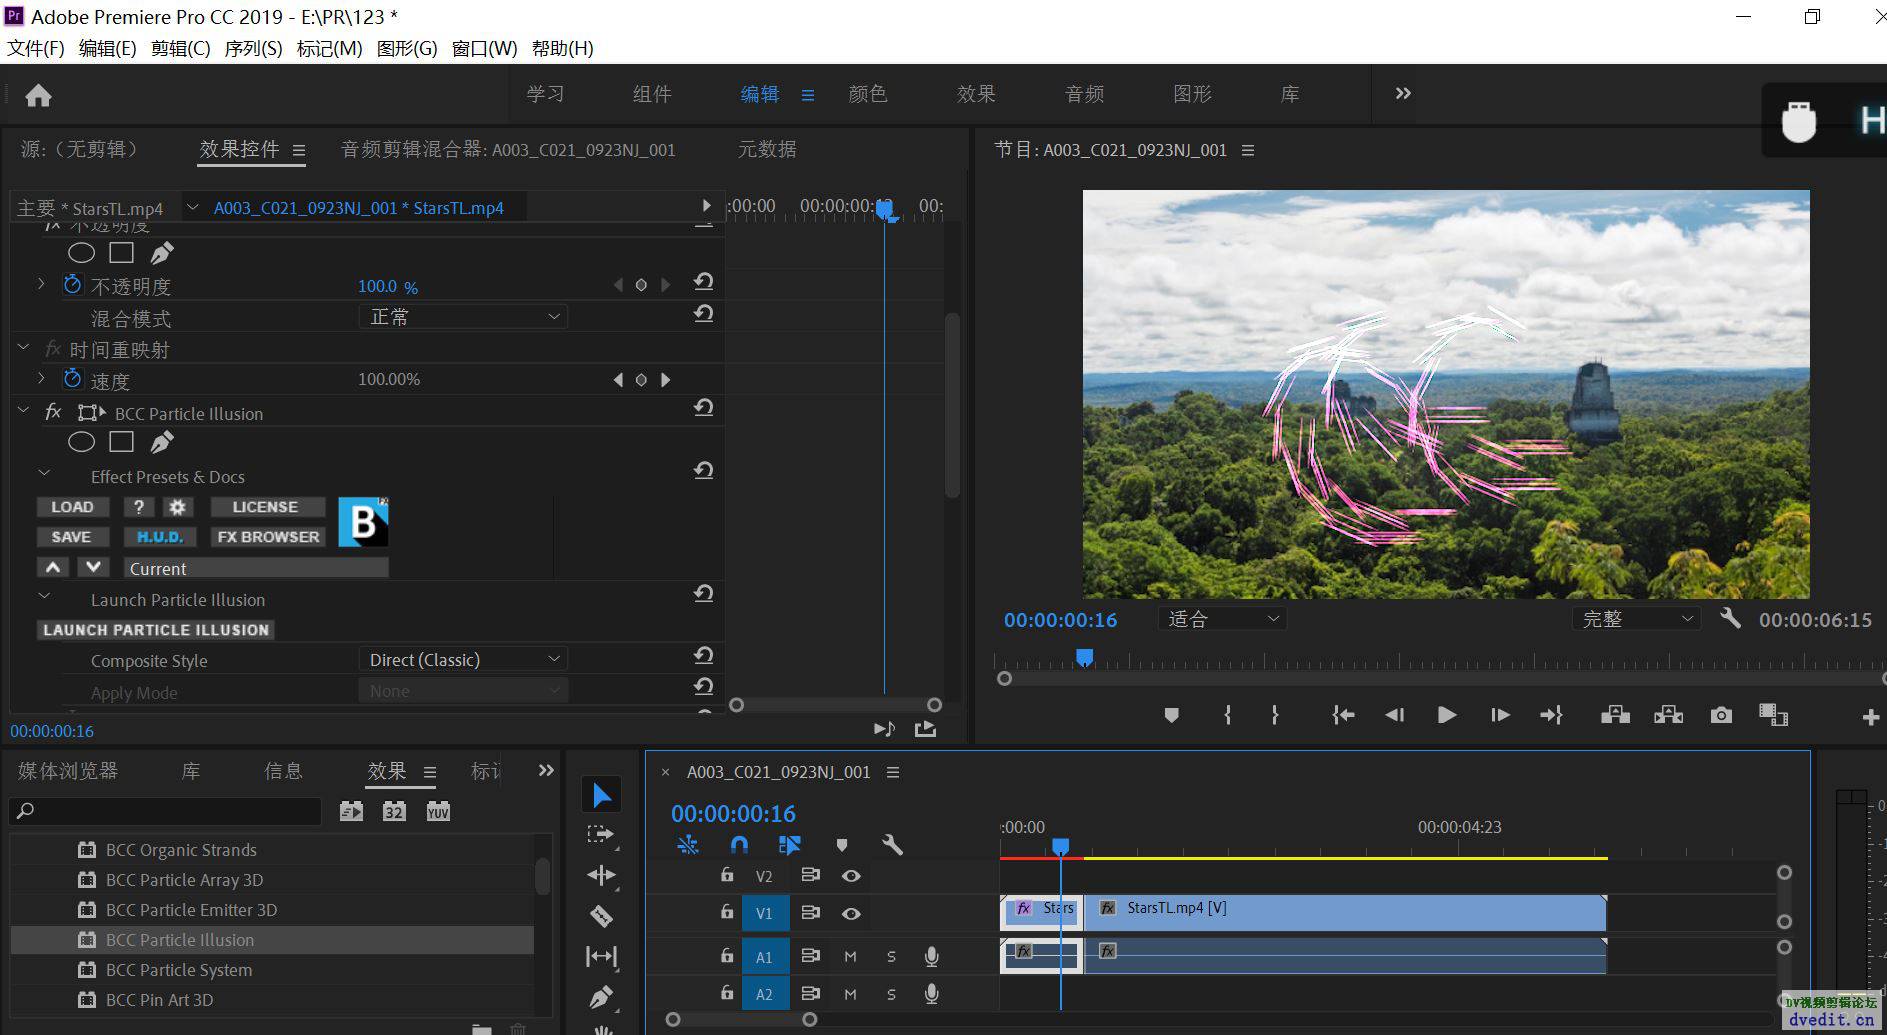Open the Composite Style dropdown

tap(463, 660)
